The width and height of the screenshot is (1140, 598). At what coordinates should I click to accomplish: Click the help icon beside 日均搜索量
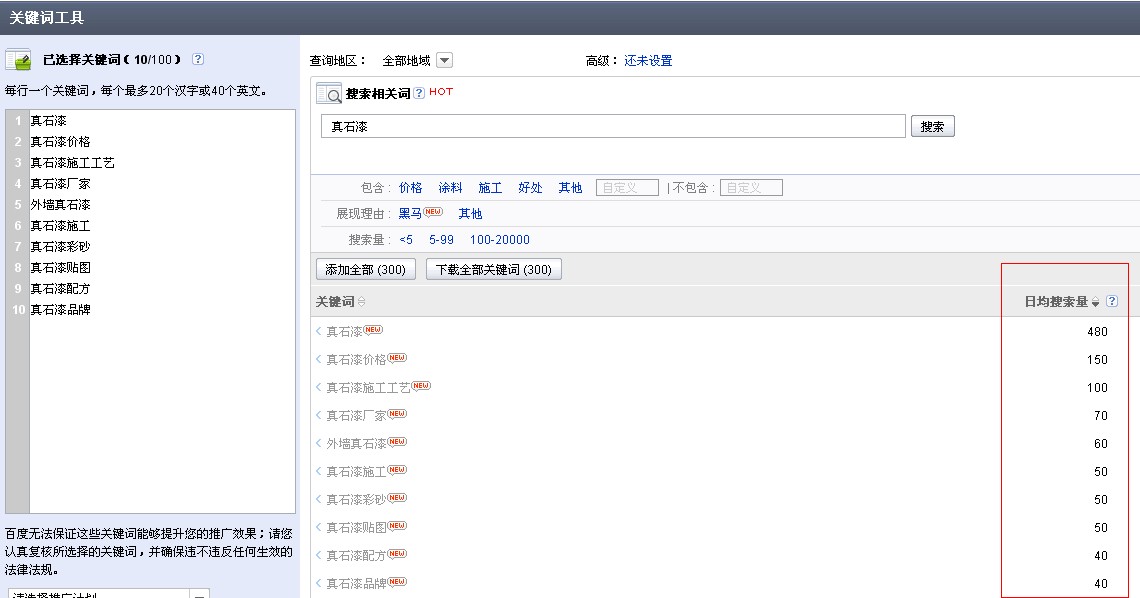(1114, 300)
